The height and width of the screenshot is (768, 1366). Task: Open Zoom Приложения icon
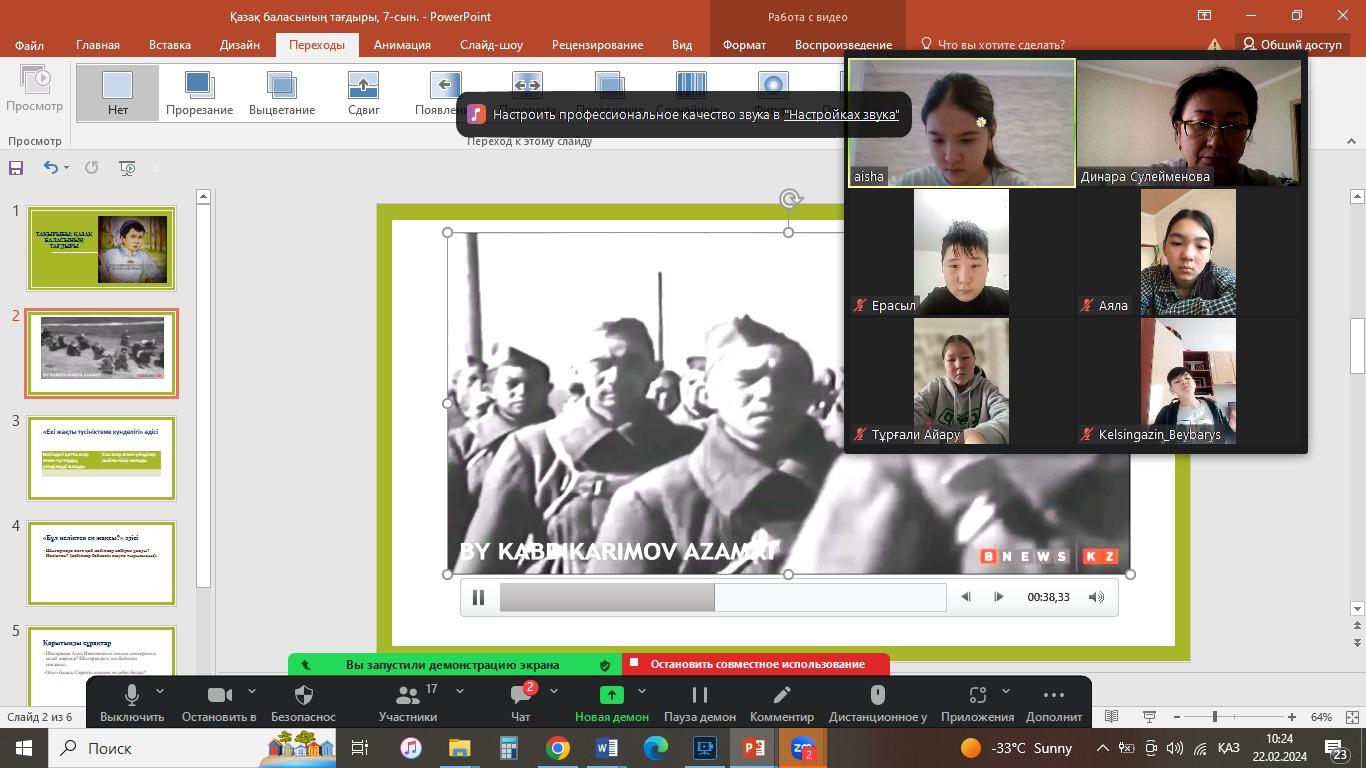pyautogui.click(x=978, y=695)
